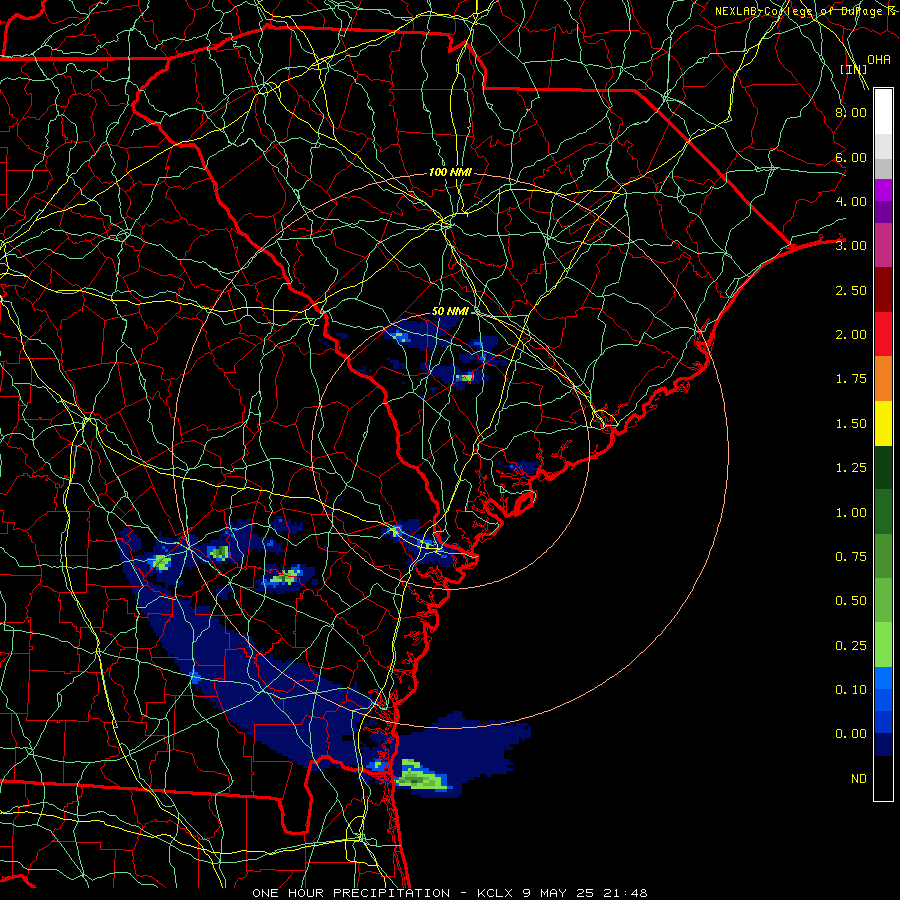This screenshot has width=900, height=900.
Task: Click the 0.00 legend value
Action: tap(851, 734)
